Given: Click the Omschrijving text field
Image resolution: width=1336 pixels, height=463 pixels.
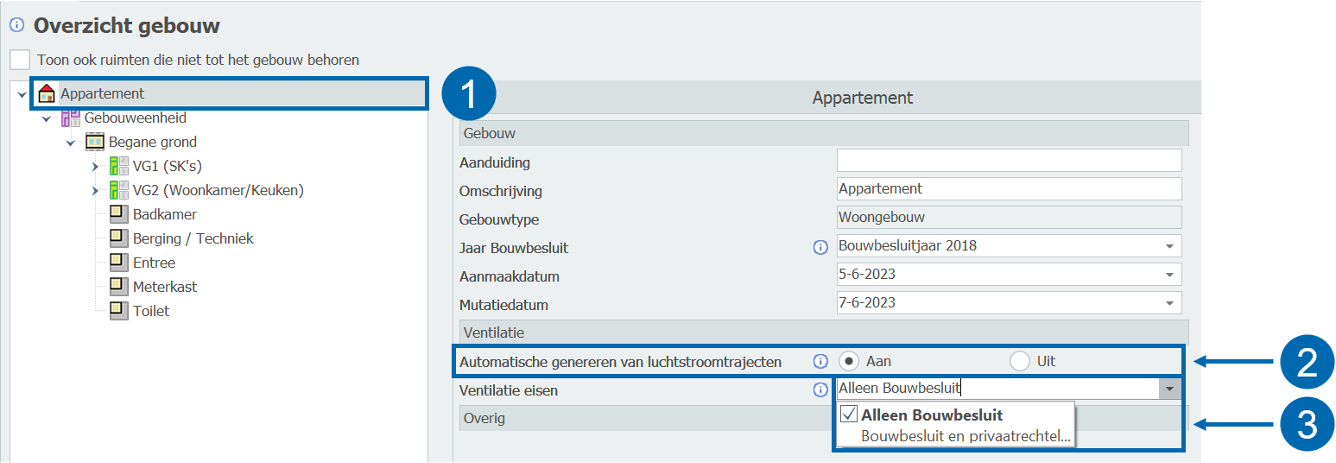Looking at the screenshot, I should pos(1008,189).
